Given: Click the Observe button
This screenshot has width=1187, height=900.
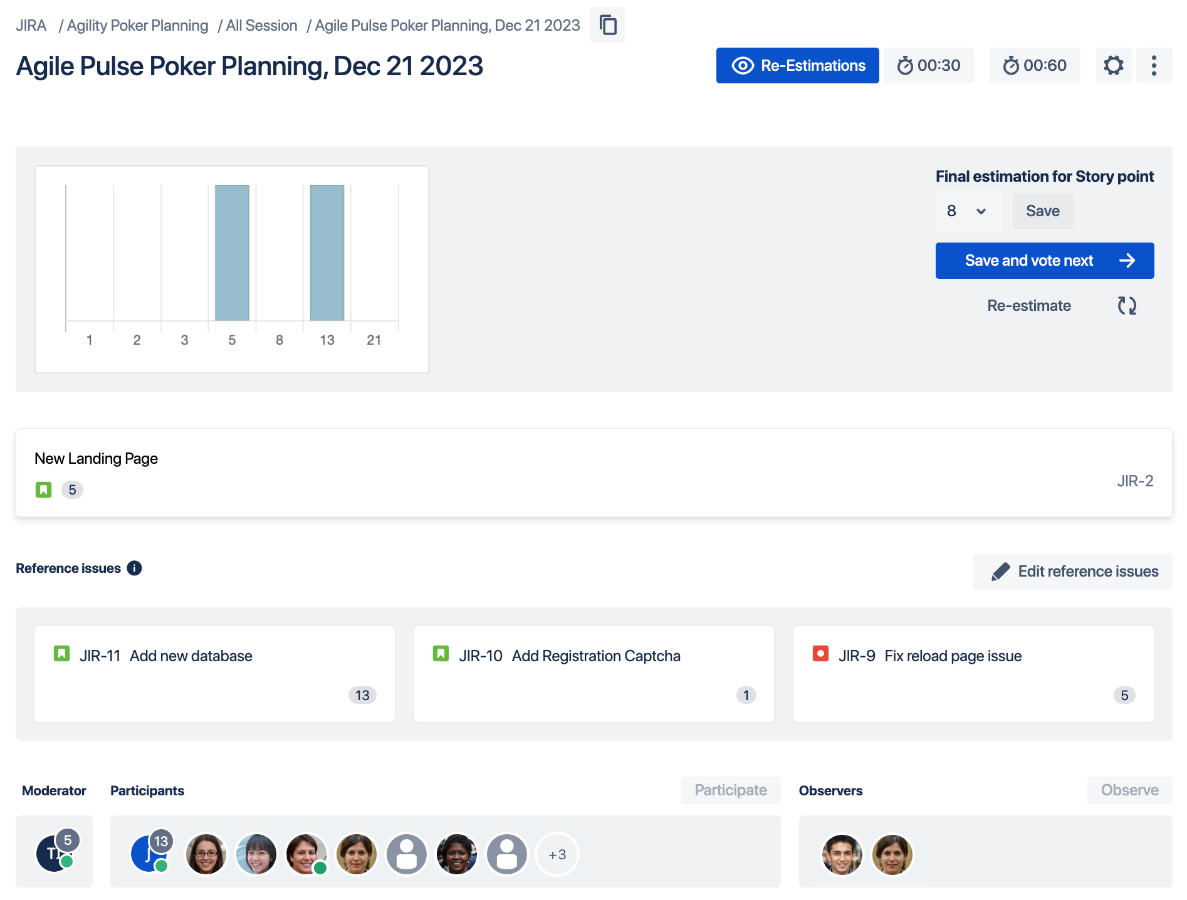Looking at the screenshot, I should [1129, 790].
